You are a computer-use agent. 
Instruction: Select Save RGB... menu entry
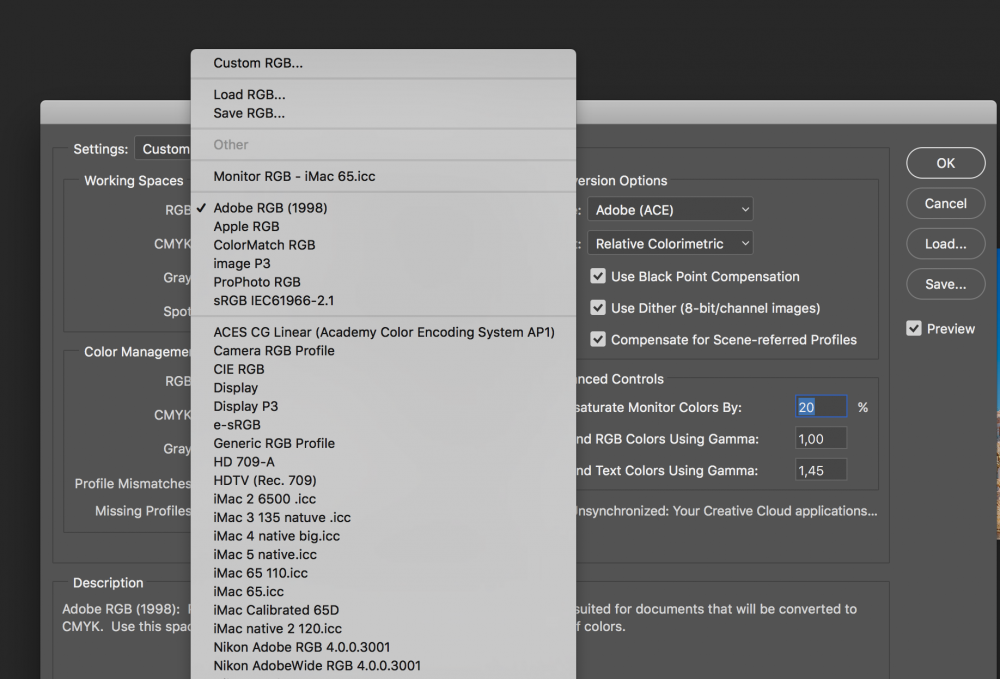coord(383,113)
